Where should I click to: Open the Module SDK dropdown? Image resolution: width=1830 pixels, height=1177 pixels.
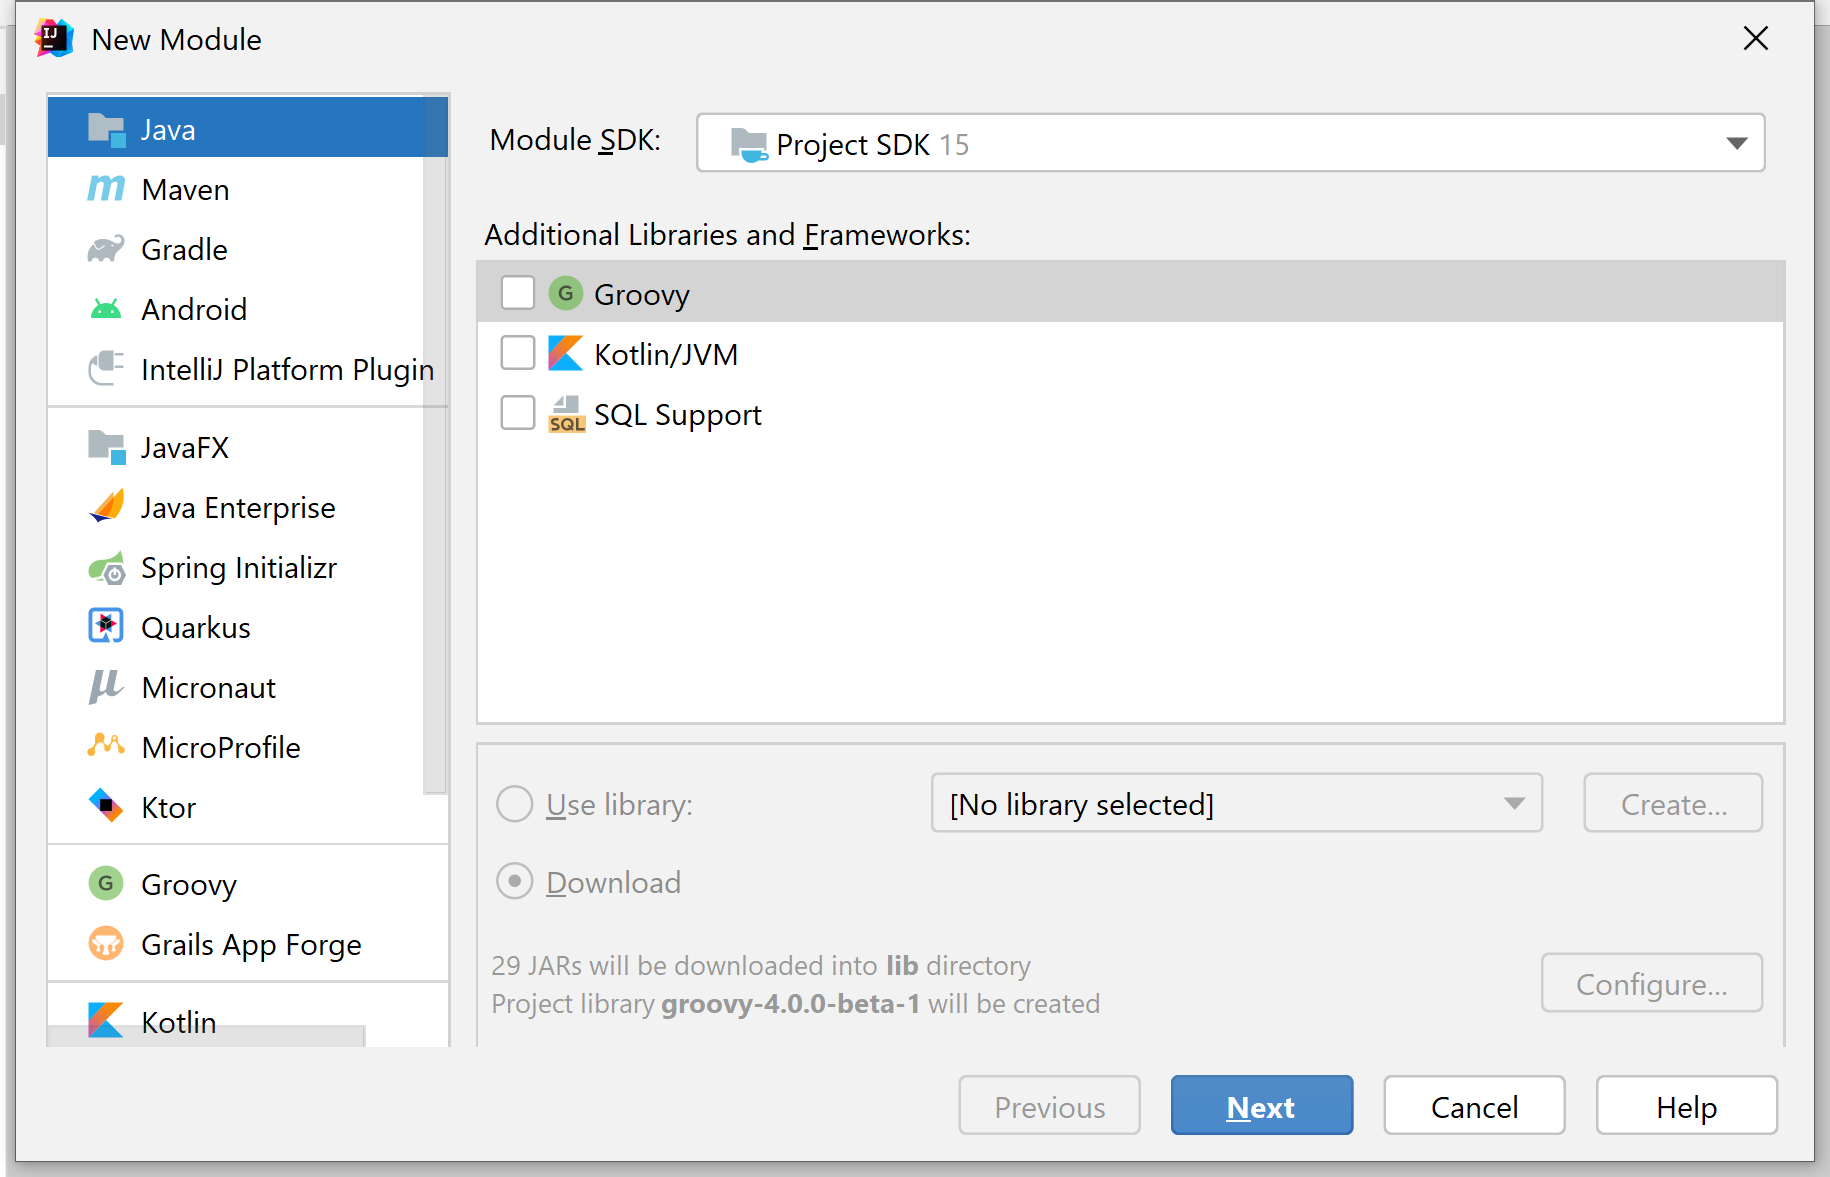click(1230, 143)
